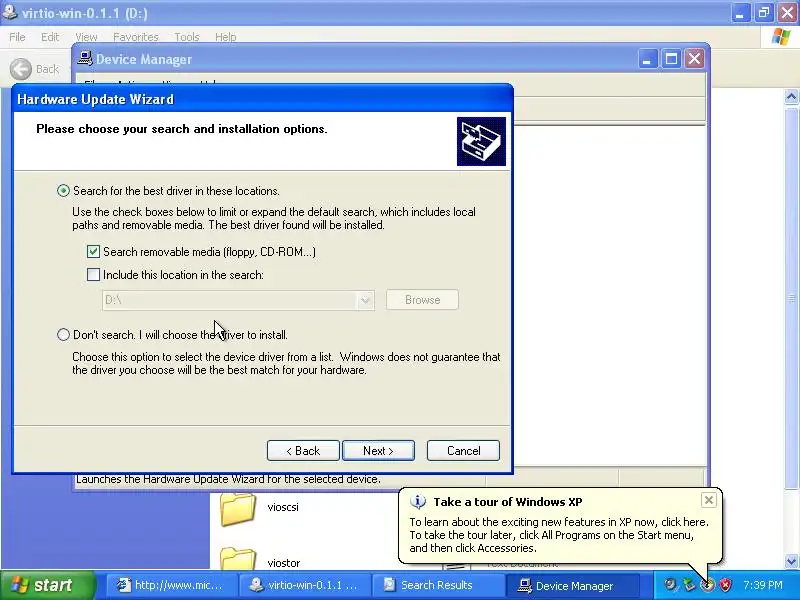Image resolution: width=800 pixels, height=600 pixels.
Task: Open the File menu in Explorer window
Action: point(17,37)
